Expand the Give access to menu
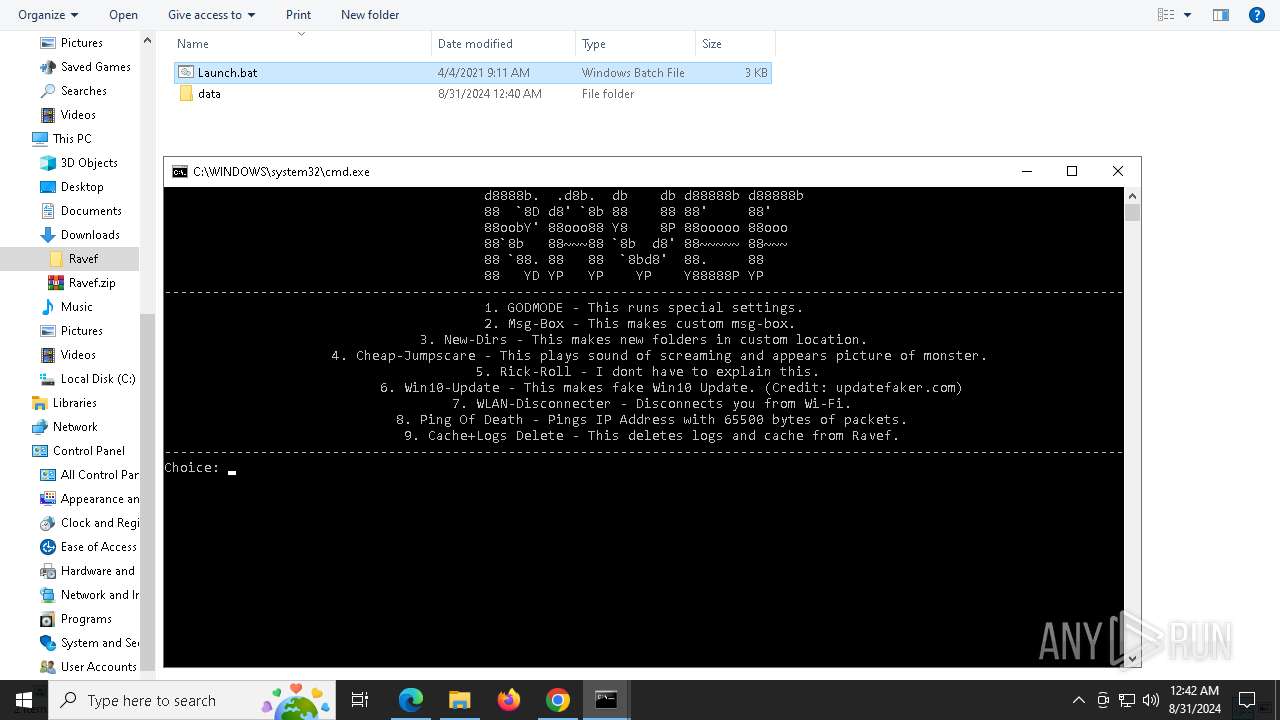This screenshot has height=720, width=1280. pyautogui.click(x=211, y=15)
